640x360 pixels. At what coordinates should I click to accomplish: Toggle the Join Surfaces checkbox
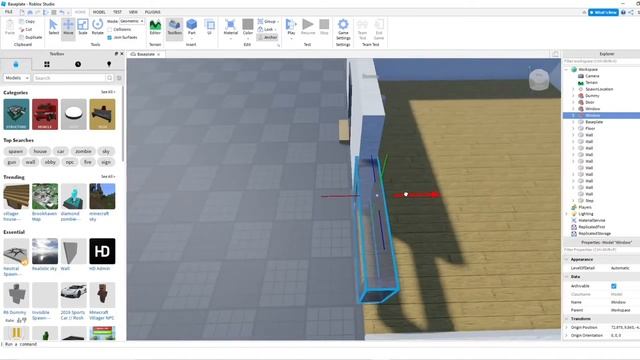[109, 37]
